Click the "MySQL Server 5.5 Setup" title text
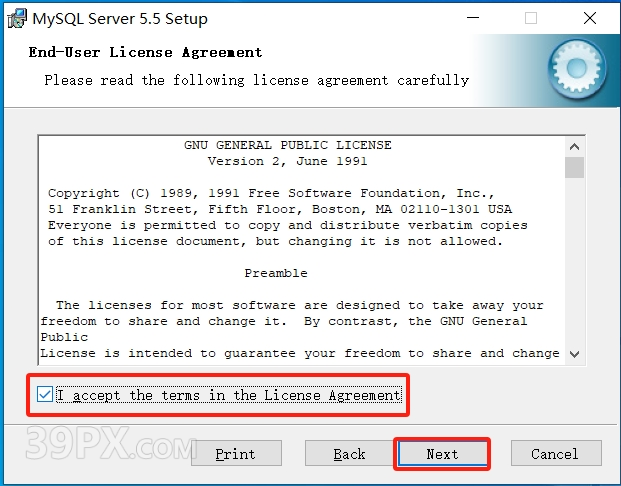This screenshot has height=486, width=621. click(121, 18)
